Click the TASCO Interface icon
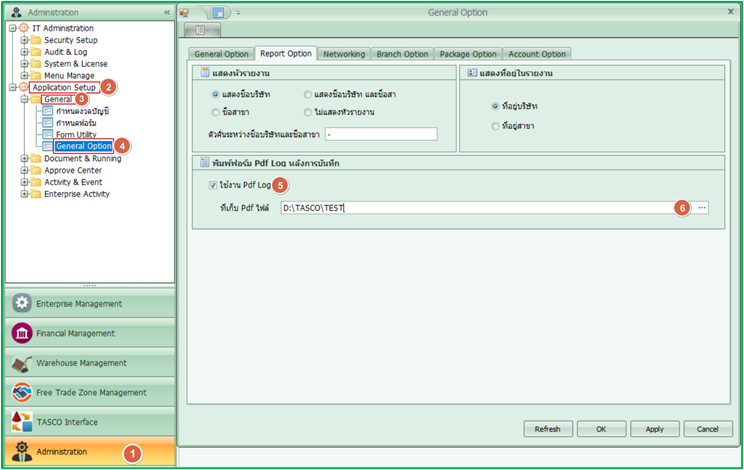 click(x=22, y=422)
